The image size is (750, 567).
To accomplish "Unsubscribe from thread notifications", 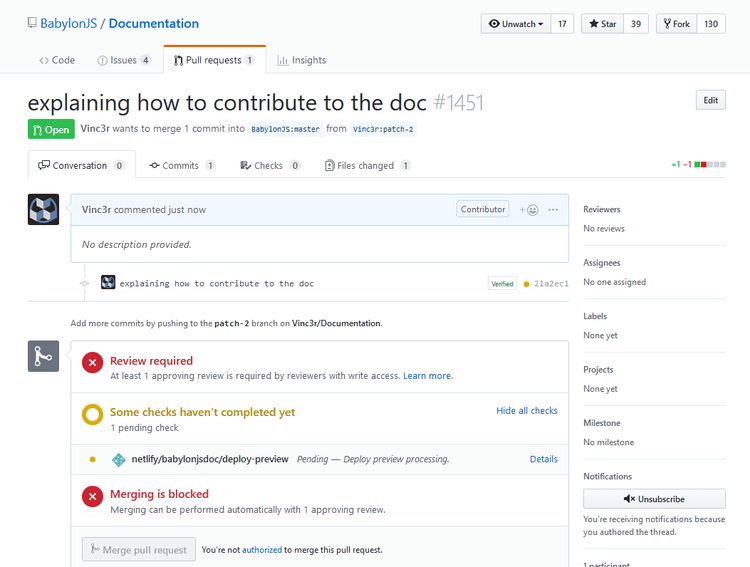I will click(x=654, y=499).
